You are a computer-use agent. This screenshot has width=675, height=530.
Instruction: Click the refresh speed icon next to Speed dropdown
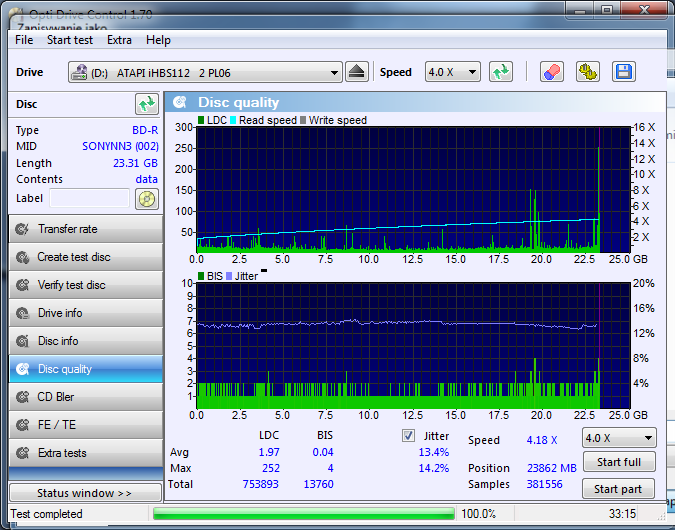coord(501,72)
